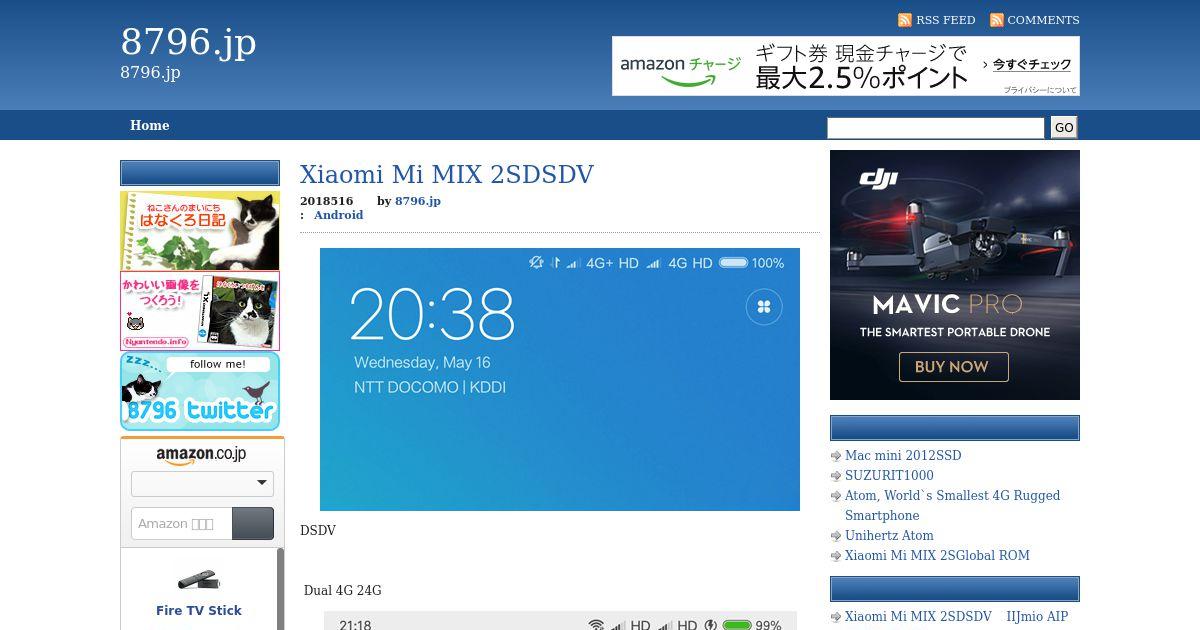1200x630 pixels.
Task: Click the GO search button
Action: click(1064, 127)
